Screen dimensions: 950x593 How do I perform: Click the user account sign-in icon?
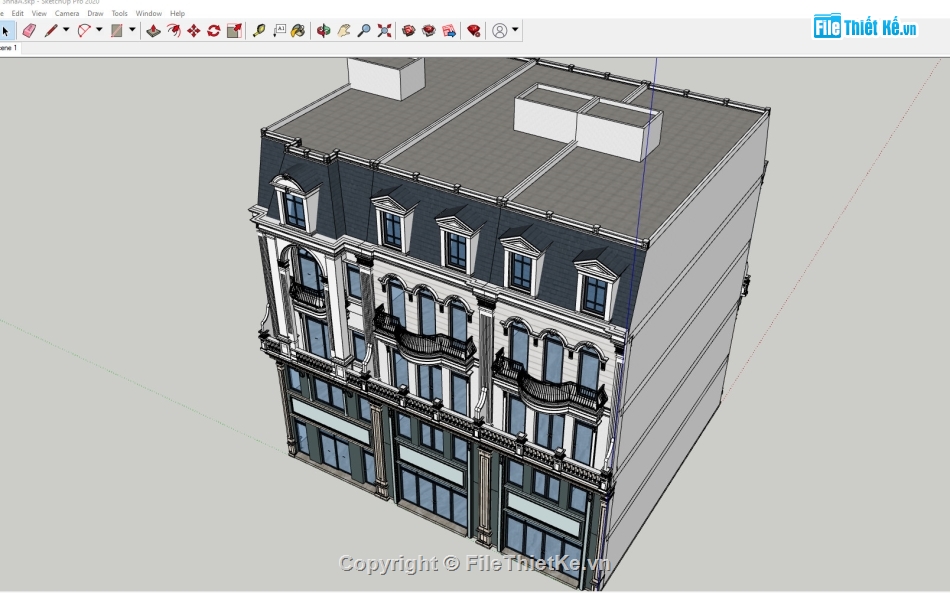(x=500, y=30)
